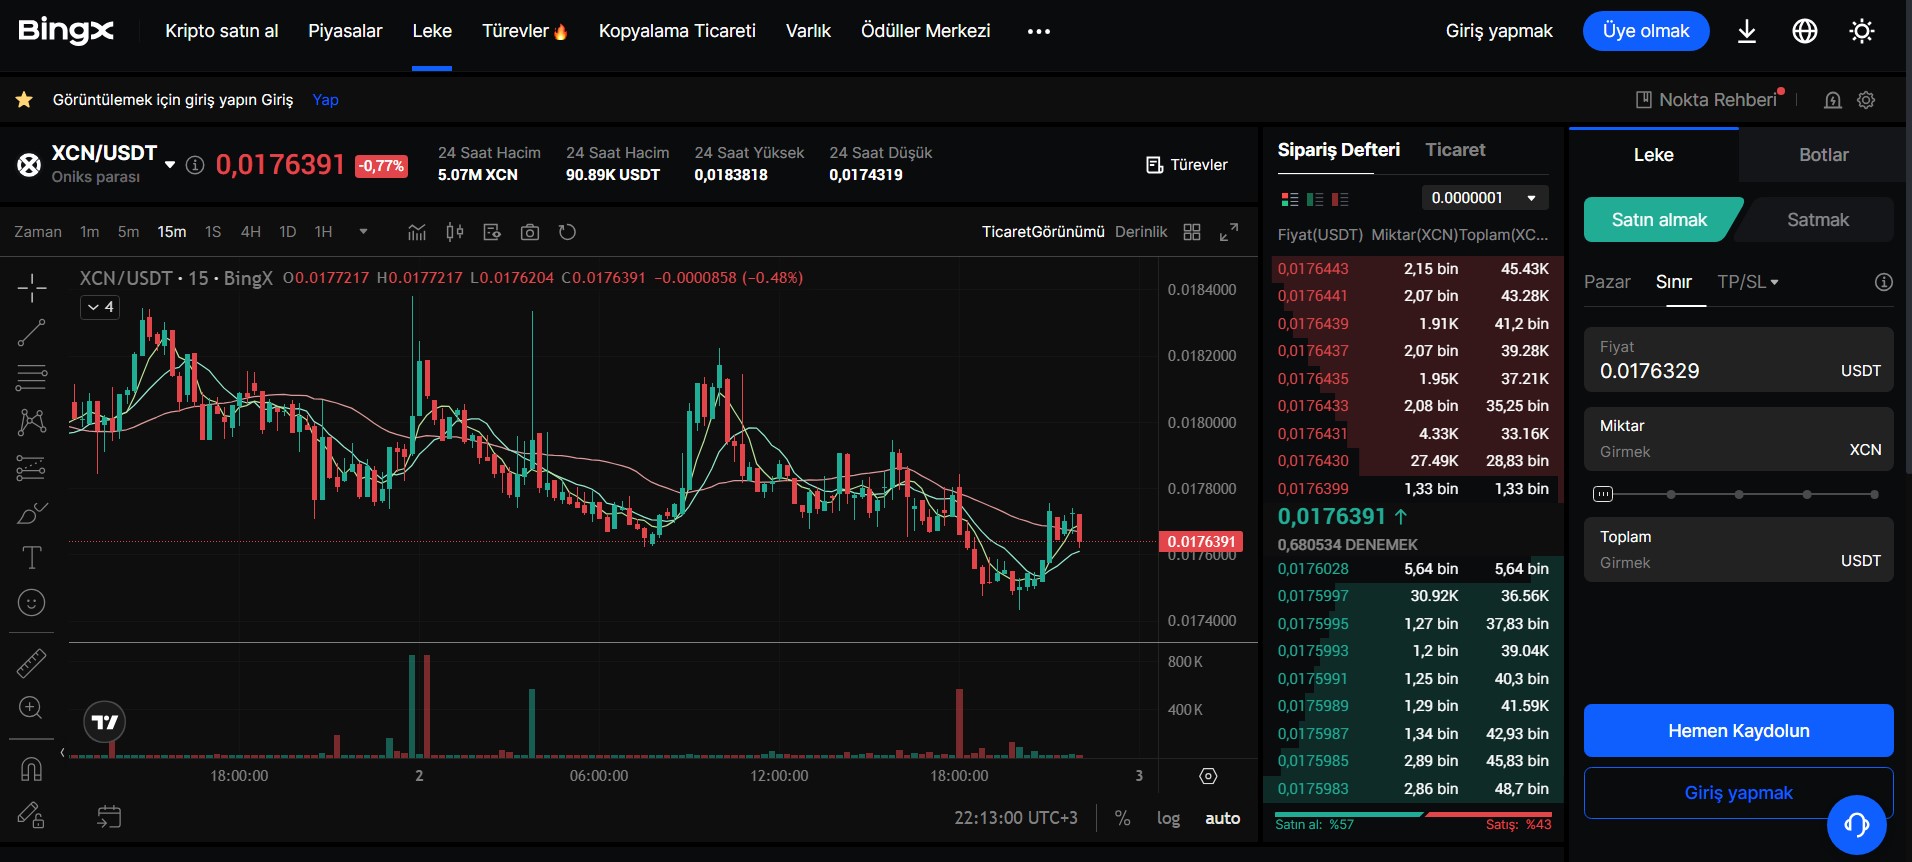Show order type info icon
Image resolution: width=1912 pixels, height=862 pixels.
(x=1884, y=282)
